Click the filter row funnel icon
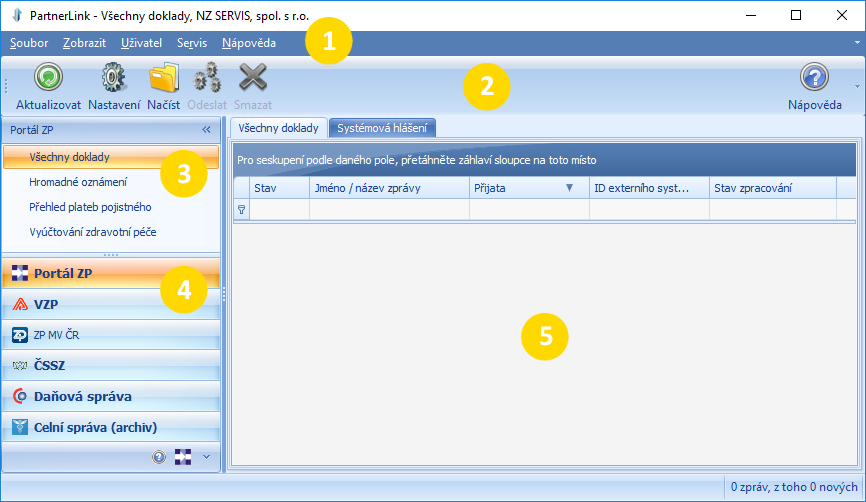866x502 pixels. 241,209
